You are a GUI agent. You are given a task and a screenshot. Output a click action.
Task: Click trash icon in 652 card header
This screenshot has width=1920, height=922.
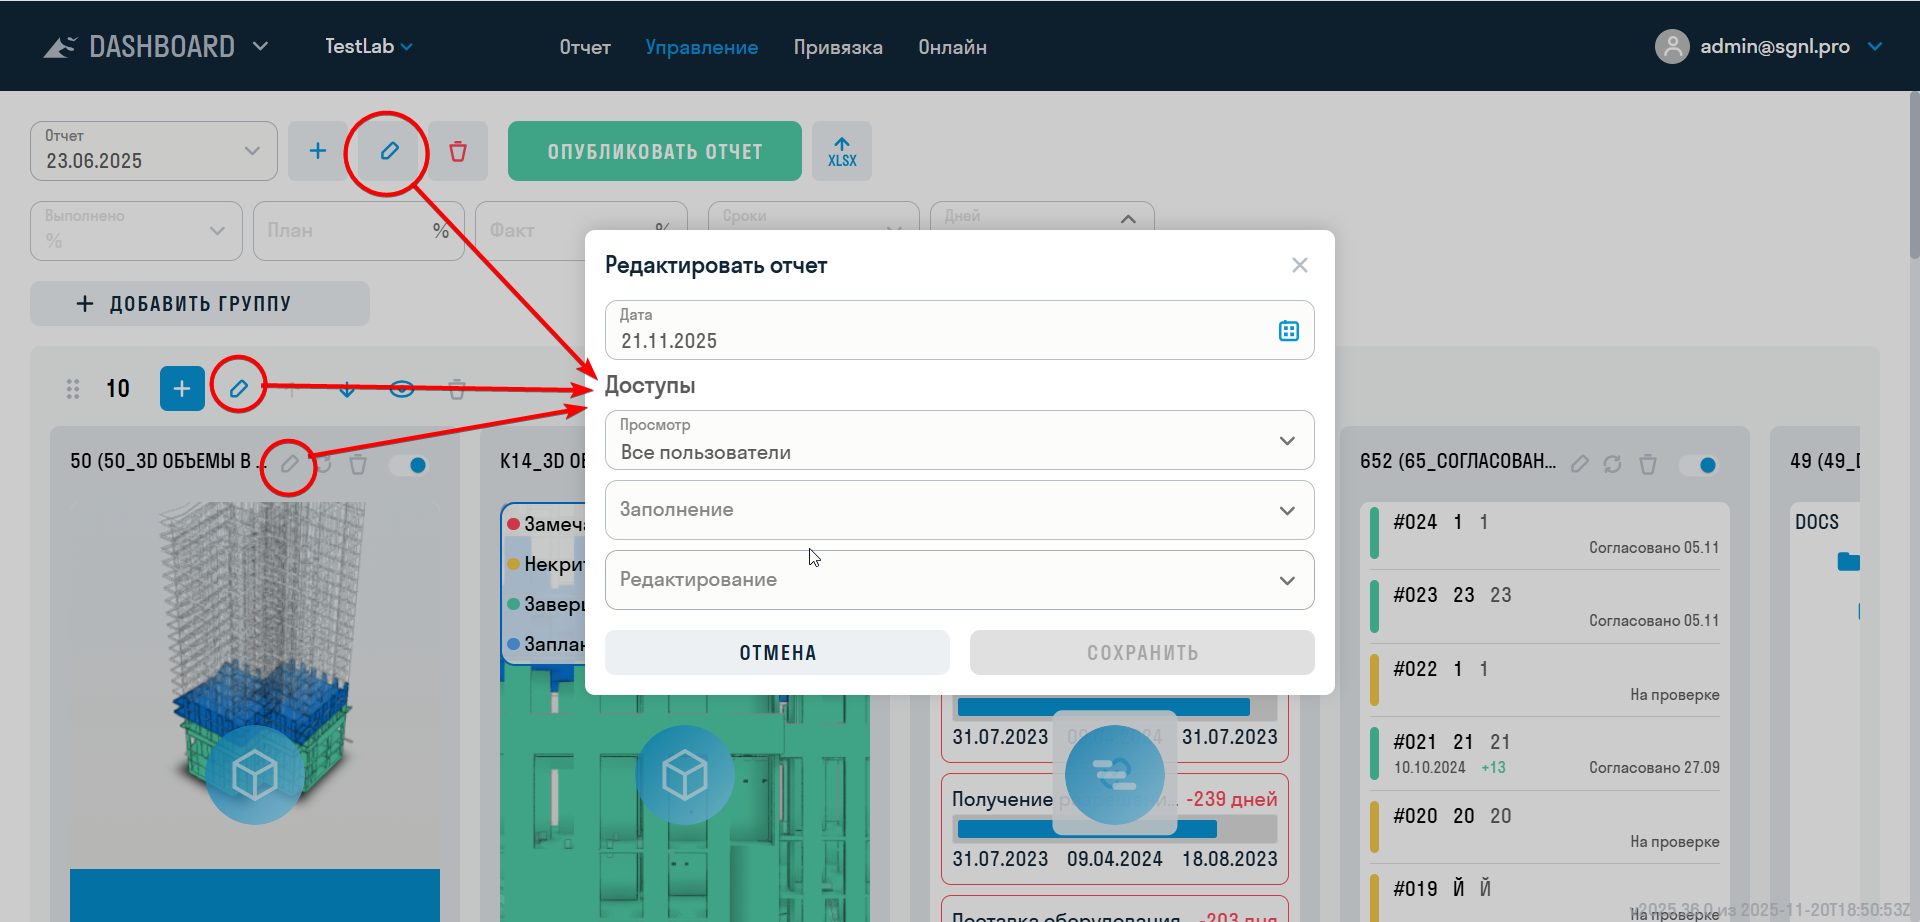point(1648,464)
